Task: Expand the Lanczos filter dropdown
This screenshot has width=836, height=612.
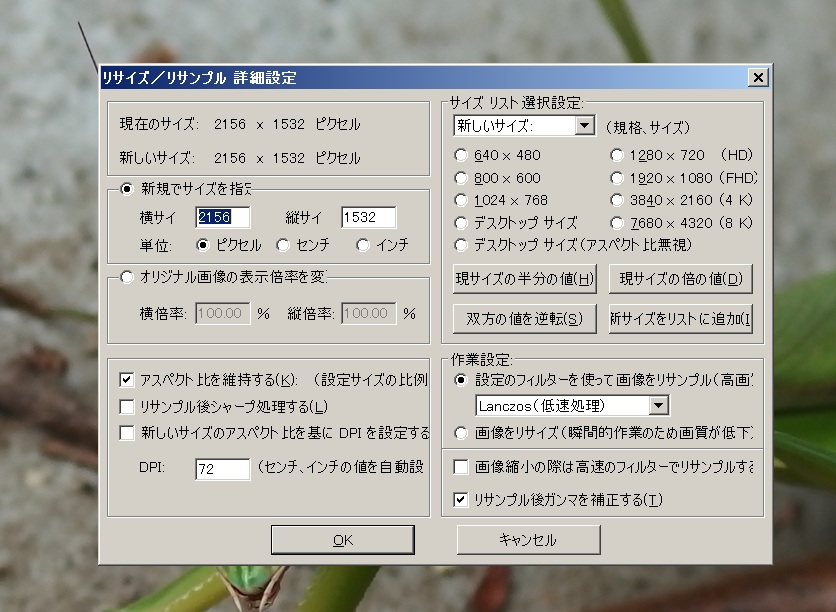Action: [658, 405]
